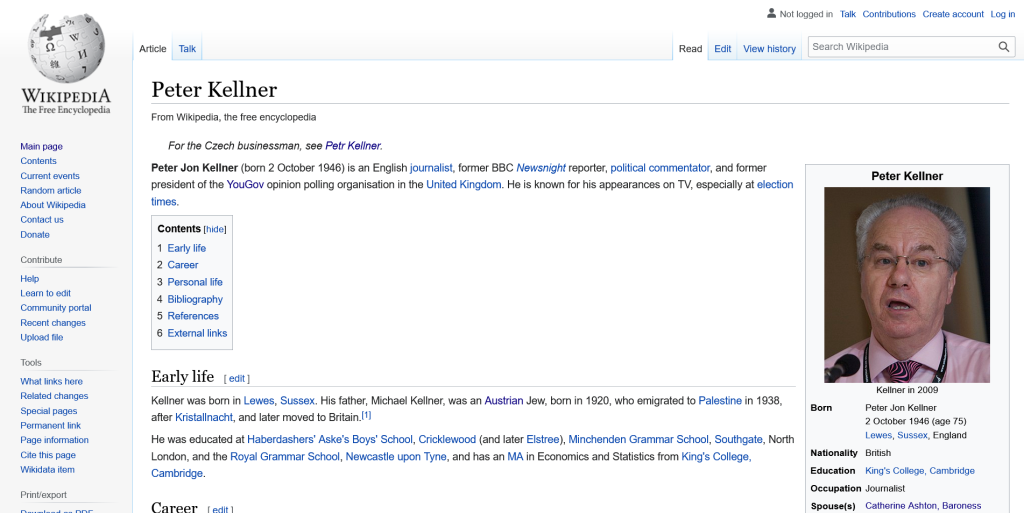1024x513 pixels.
Task: Jump to Bibliography in contents
Action: (195, 299)
